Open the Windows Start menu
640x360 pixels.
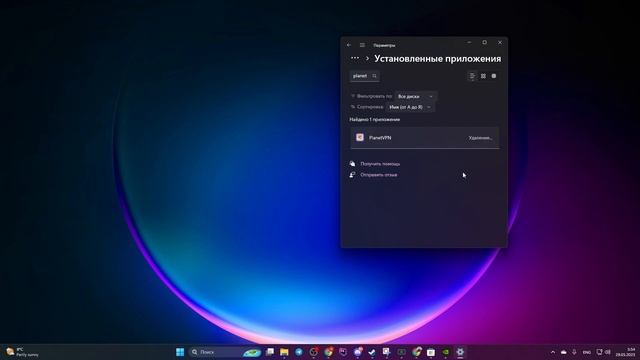(x=180, y=352)
